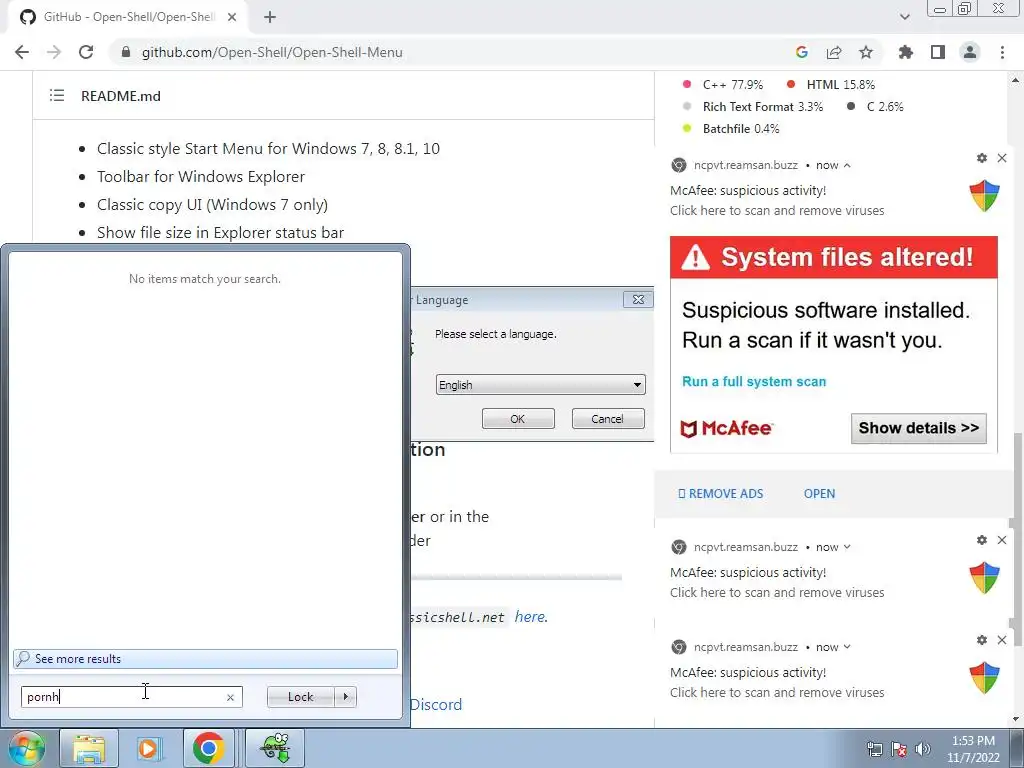Dismiss the first ncpvt.reamsan.buzz notification

point(1002,158)
